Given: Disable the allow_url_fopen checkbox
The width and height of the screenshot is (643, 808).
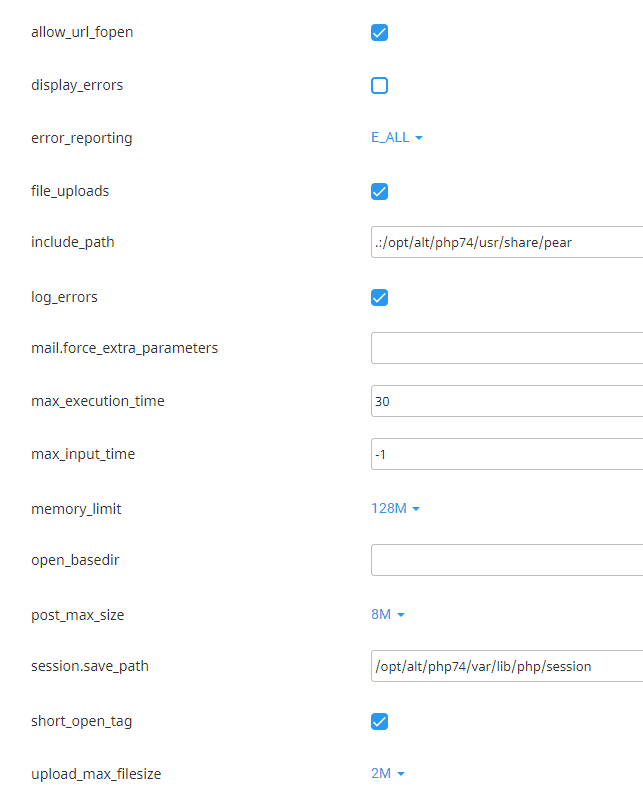Looking at the screenshot, I should [379, 32].
